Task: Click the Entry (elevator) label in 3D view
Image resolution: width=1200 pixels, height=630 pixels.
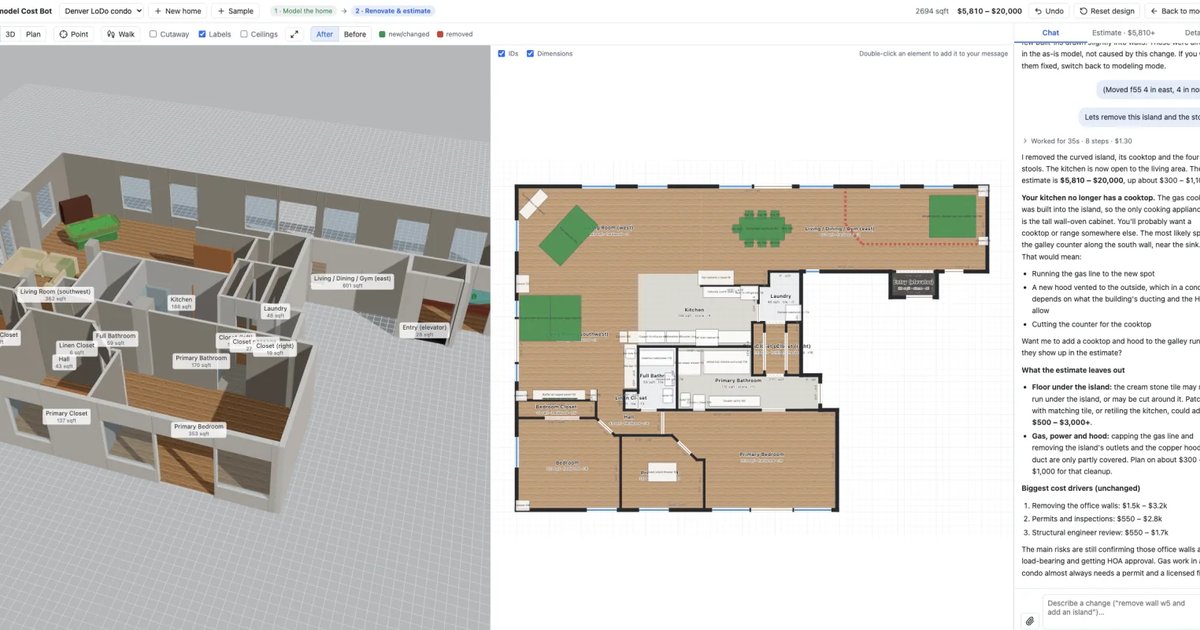Action: coord(424,330)
